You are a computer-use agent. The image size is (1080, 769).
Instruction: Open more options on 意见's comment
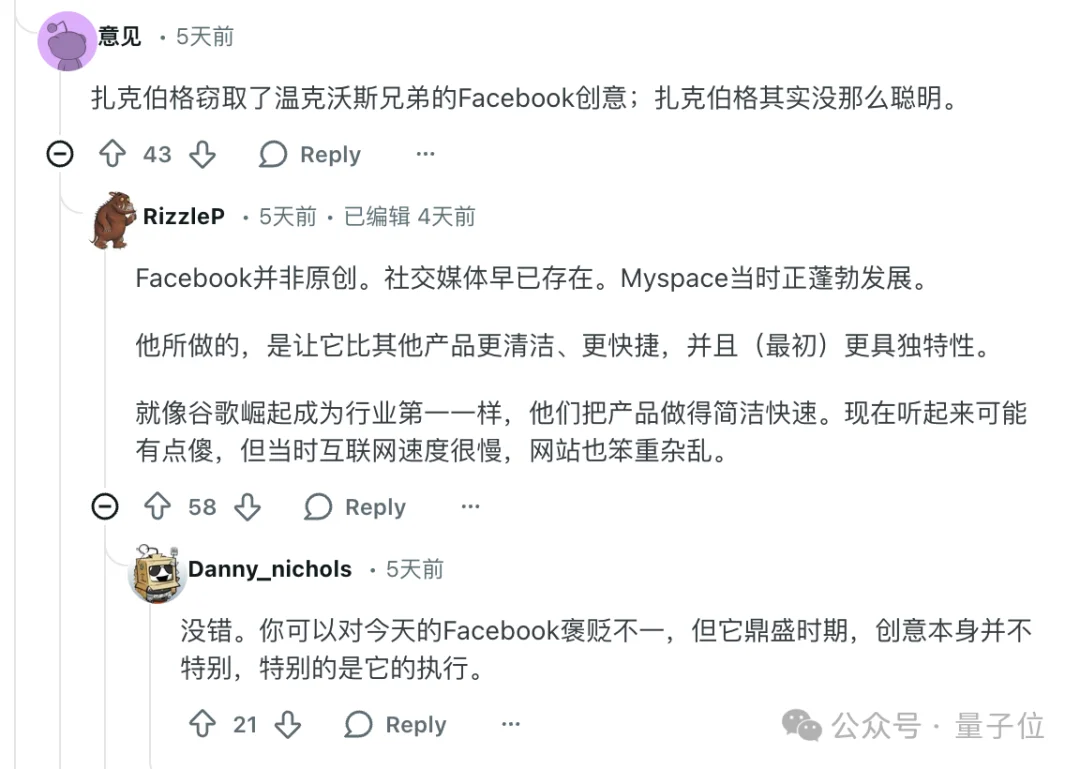[x=425, y=155]
